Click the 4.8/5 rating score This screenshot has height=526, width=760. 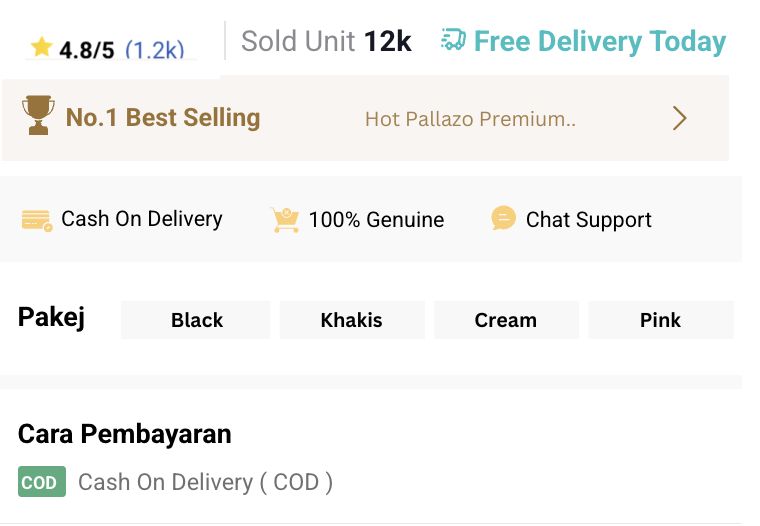(87, 50)
